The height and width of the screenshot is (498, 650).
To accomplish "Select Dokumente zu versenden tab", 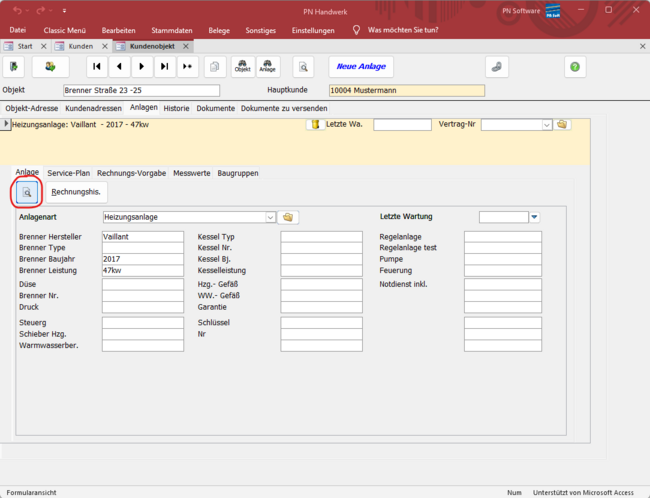I will (x=284, y=108).
